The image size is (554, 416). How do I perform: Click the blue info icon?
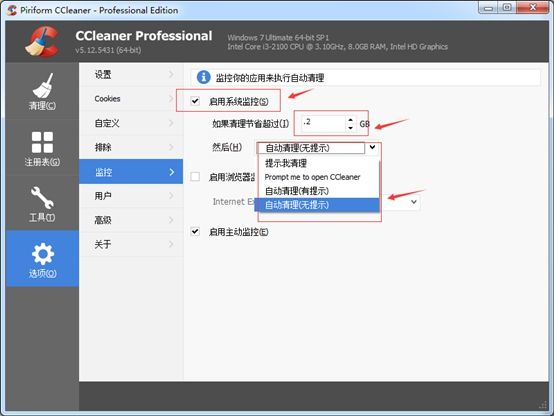point(204,77)
